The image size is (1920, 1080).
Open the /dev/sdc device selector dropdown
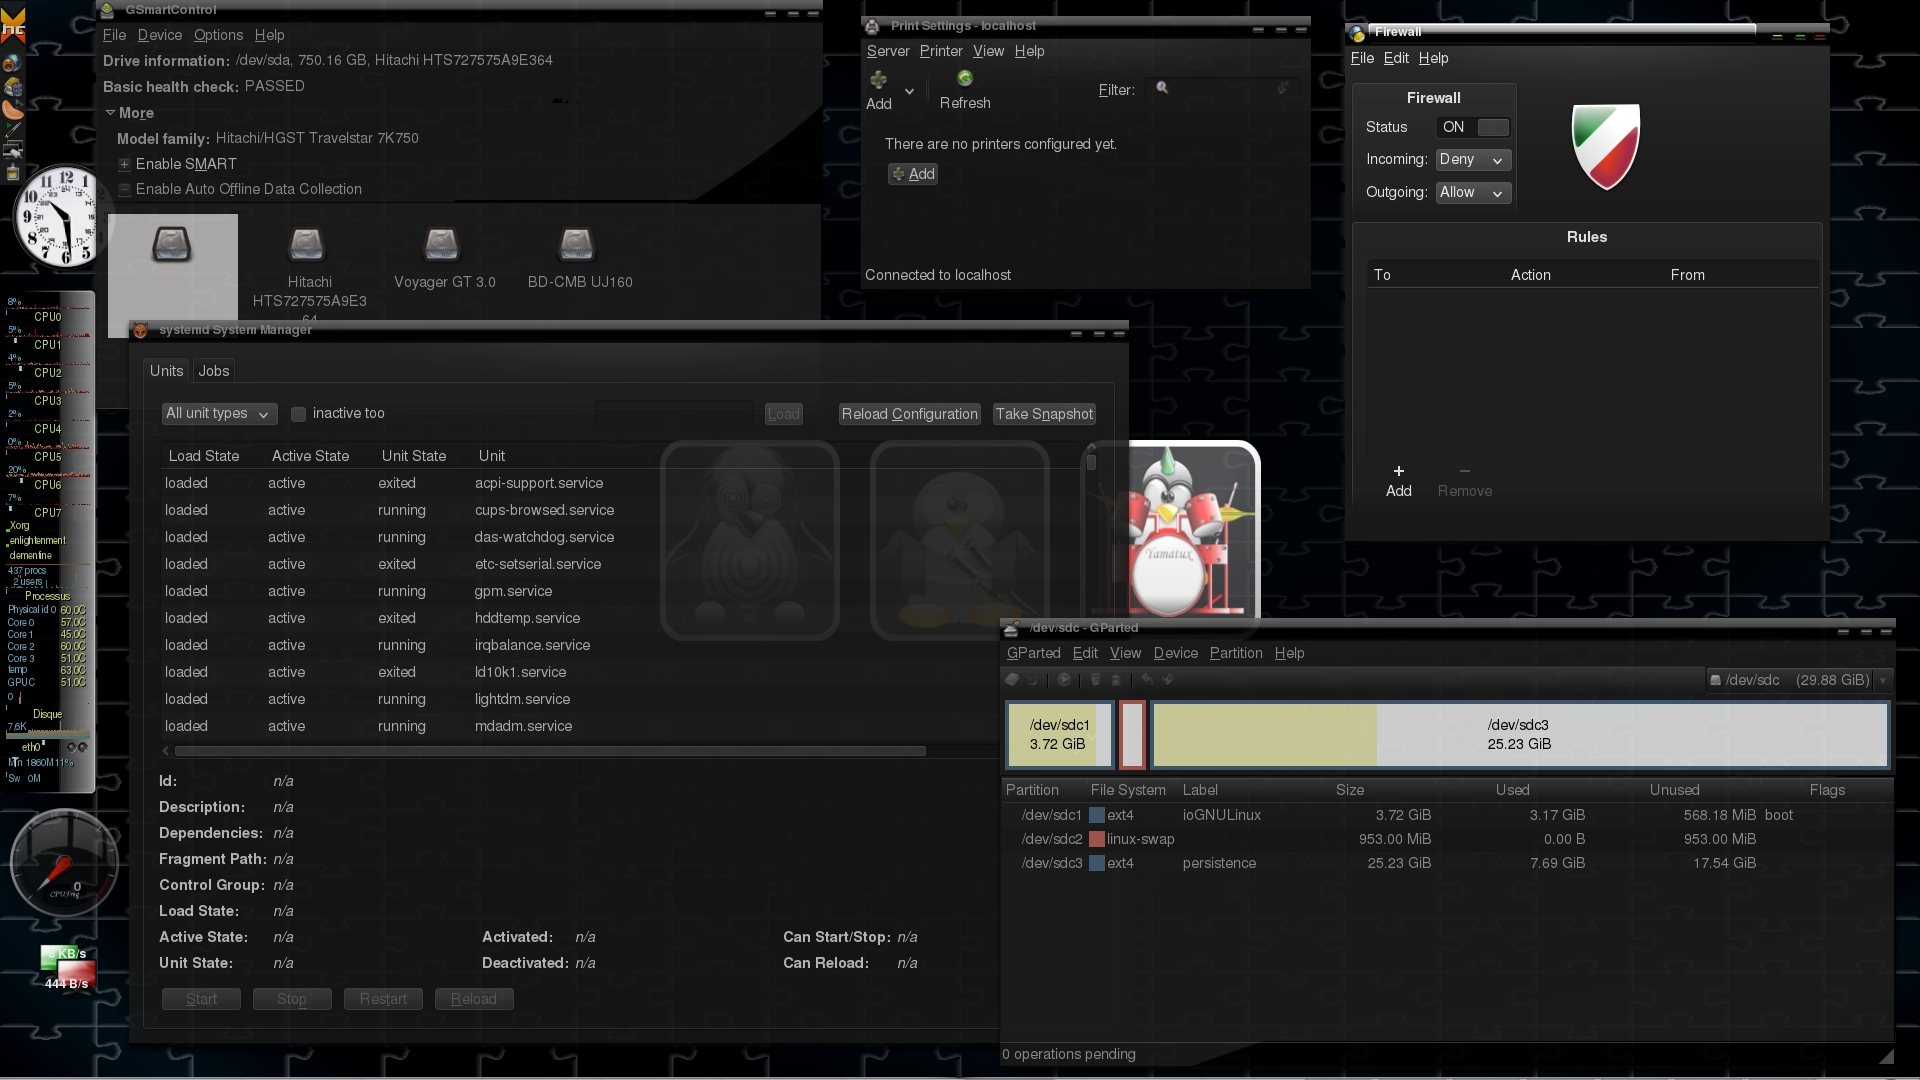point(1798,680)
